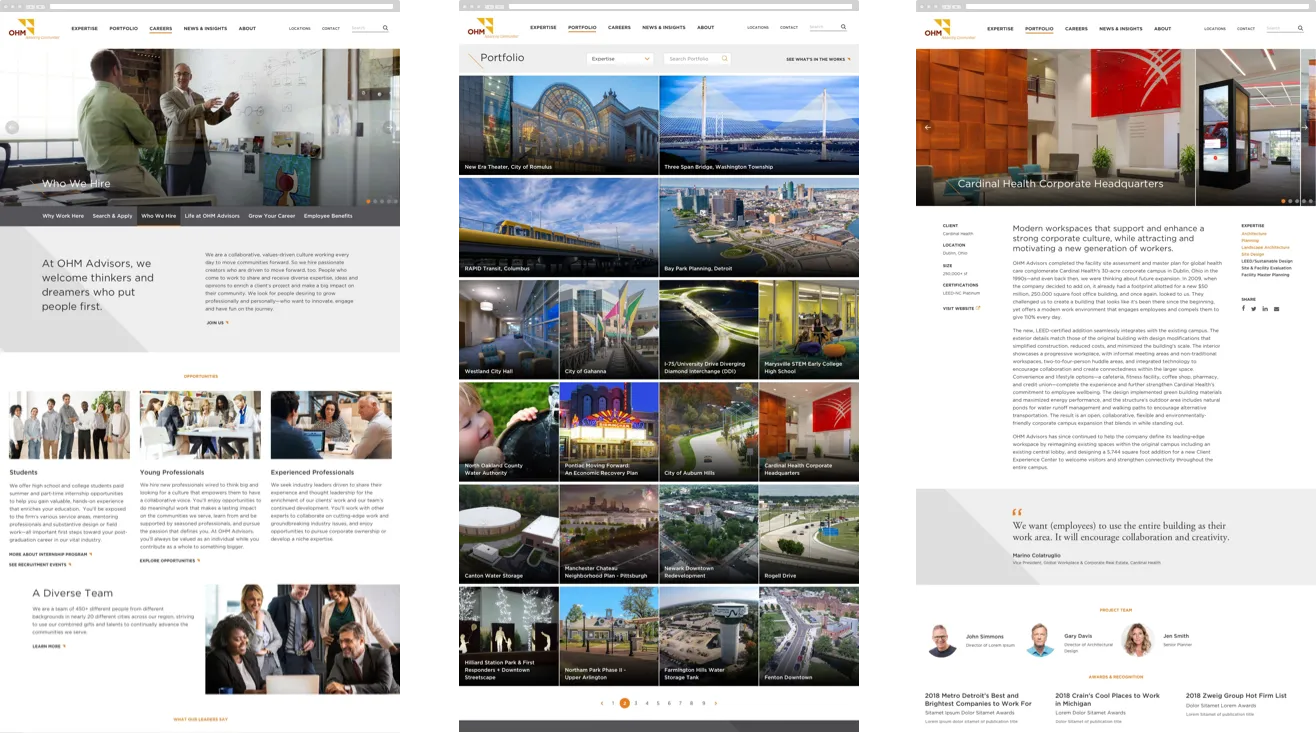Click the header search magnifier on the Portfolio page
1316x733 pixels.
(843, 27)
